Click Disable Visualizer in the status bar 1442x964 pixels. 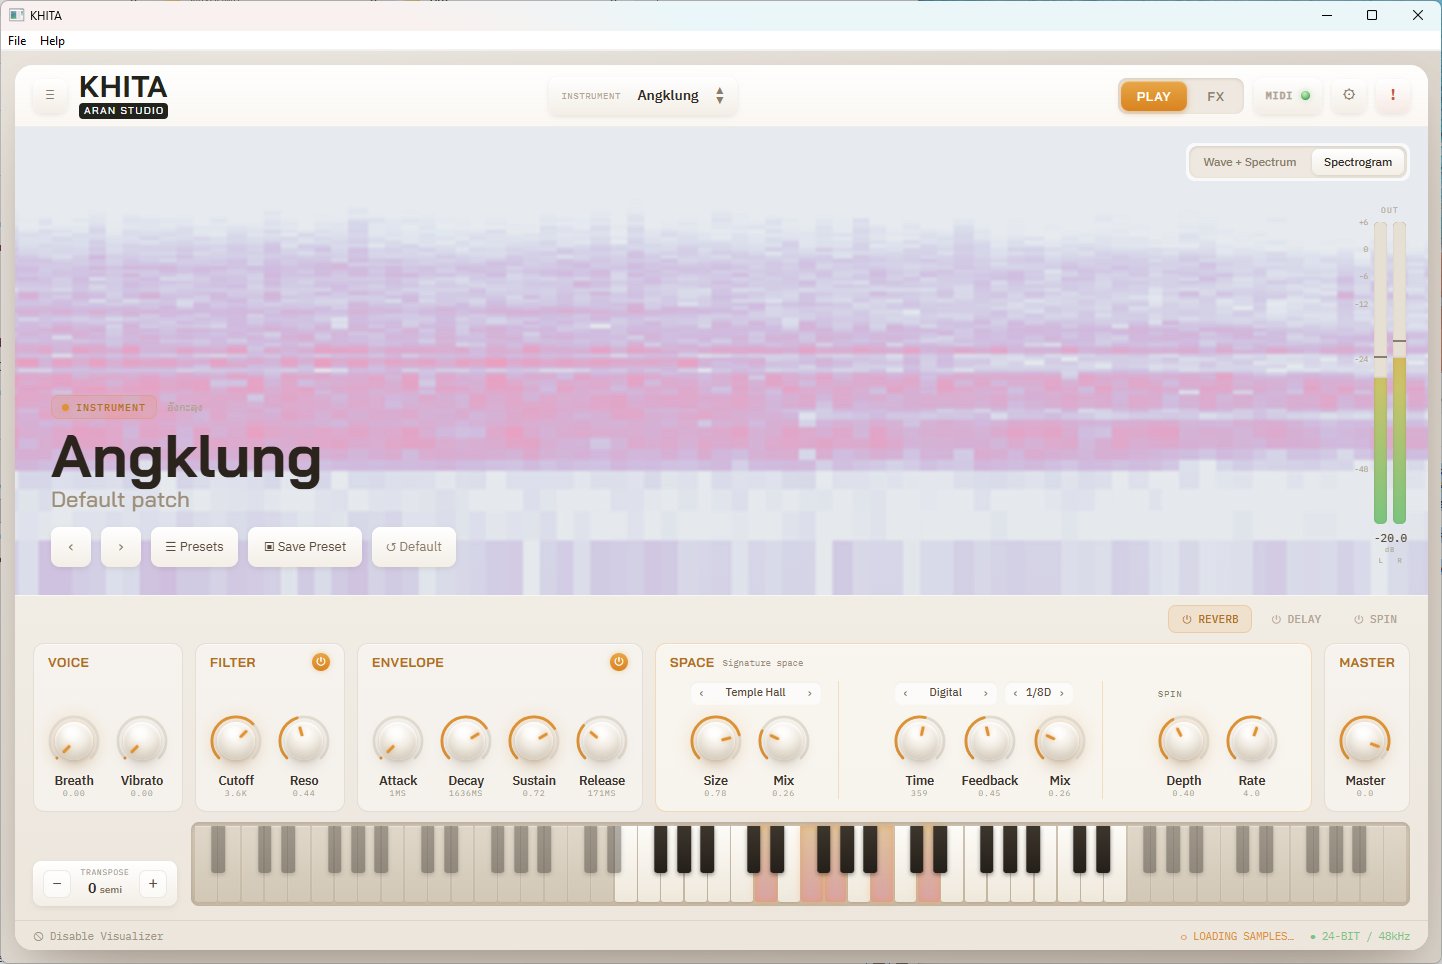point(99,937)
